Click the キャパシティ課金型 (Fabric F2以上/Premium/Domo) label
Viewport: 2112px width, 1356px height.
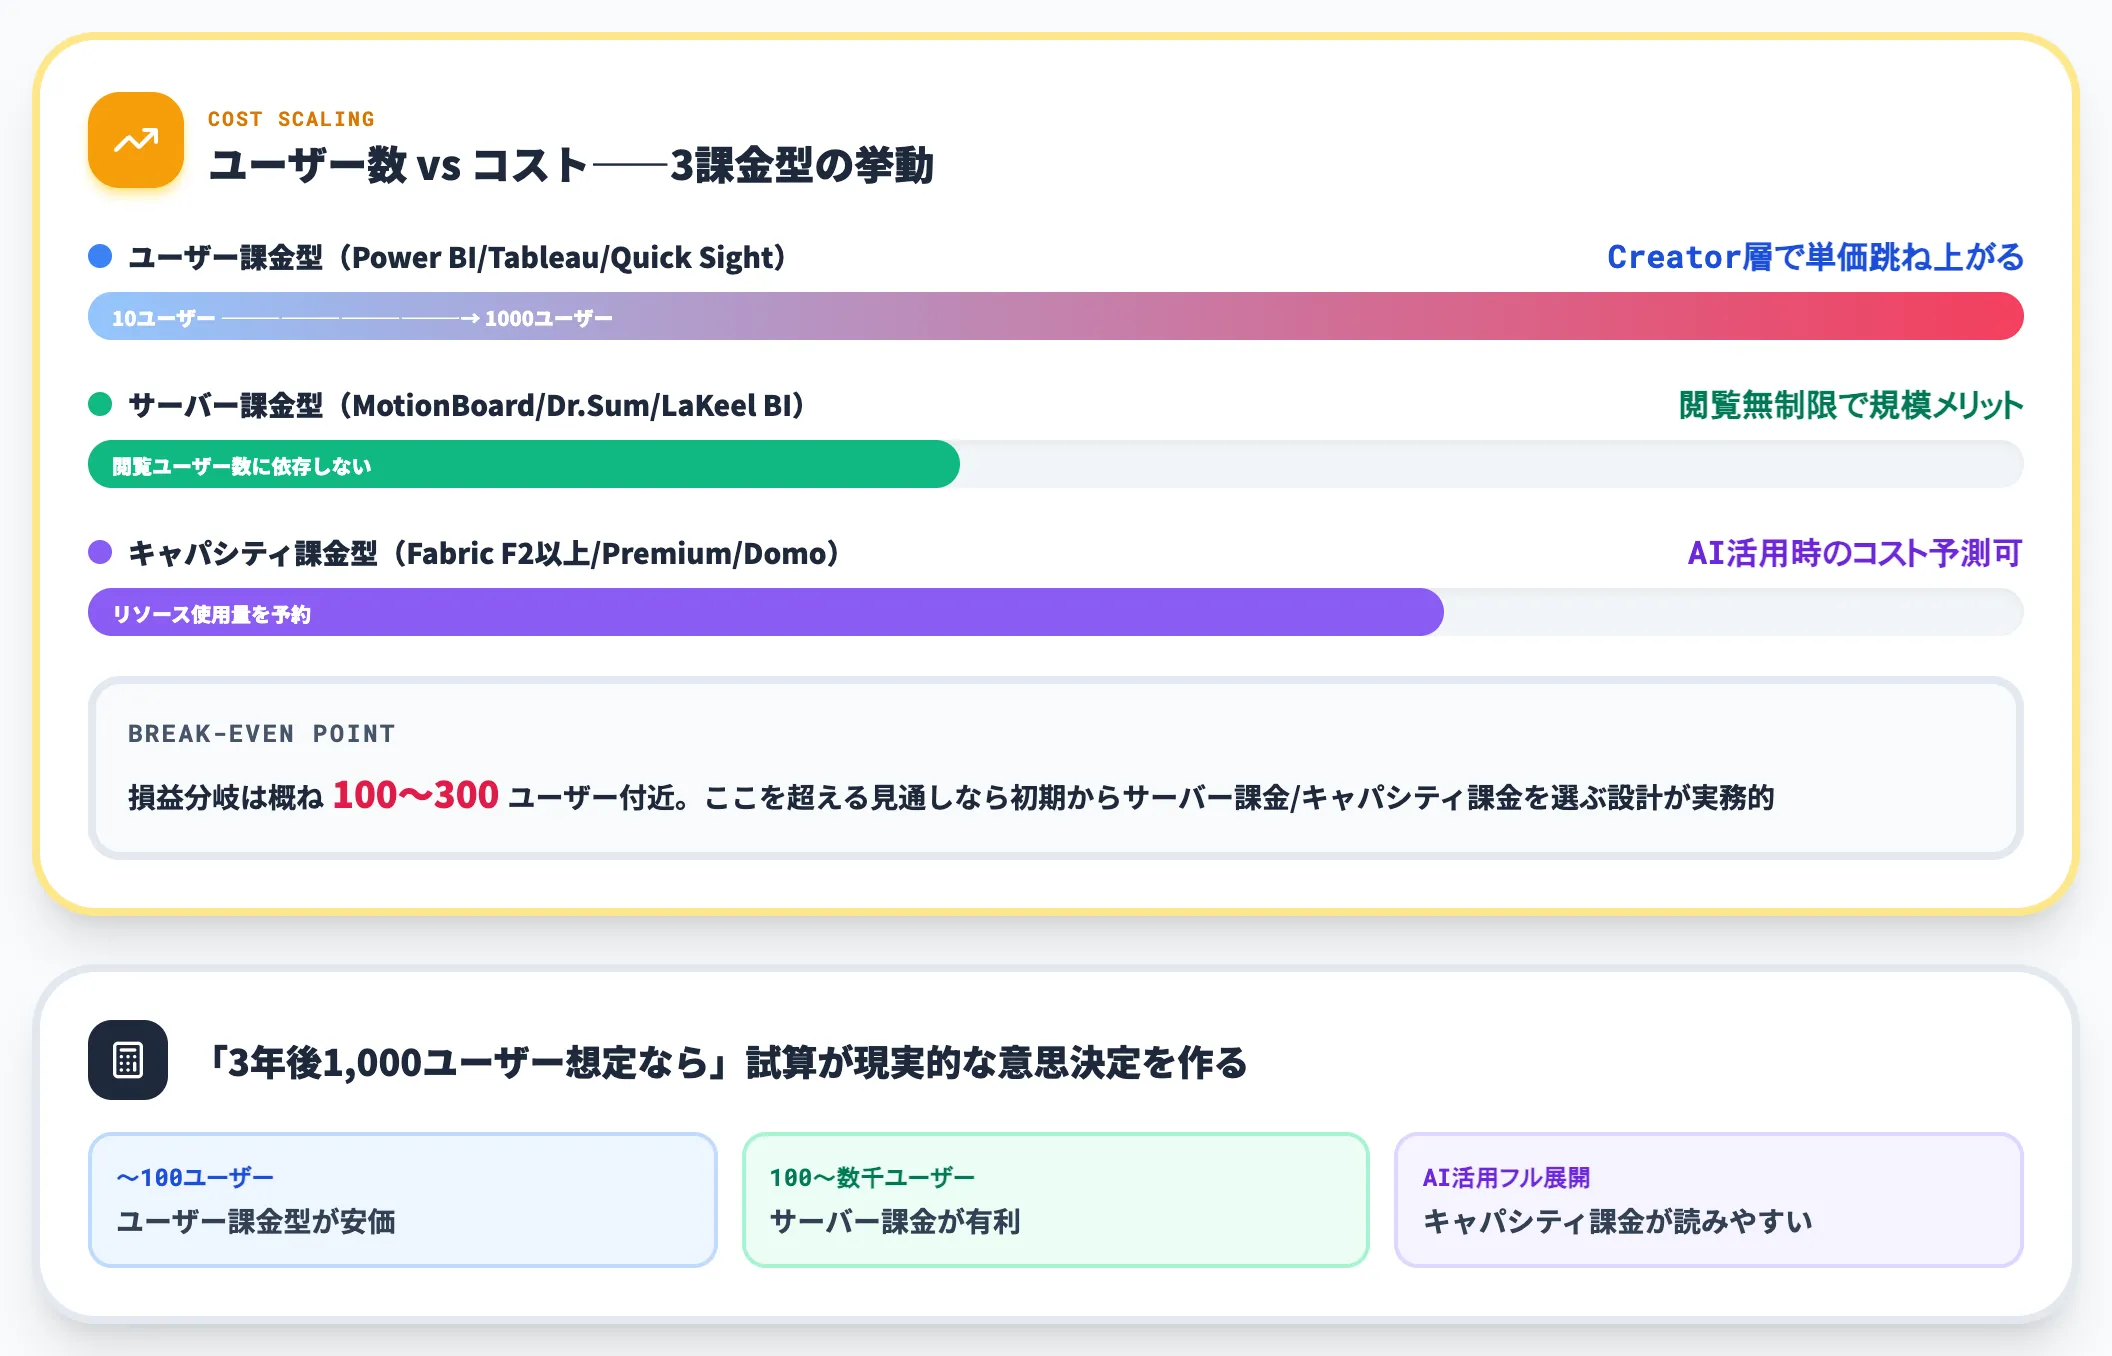tap(484, 553)
